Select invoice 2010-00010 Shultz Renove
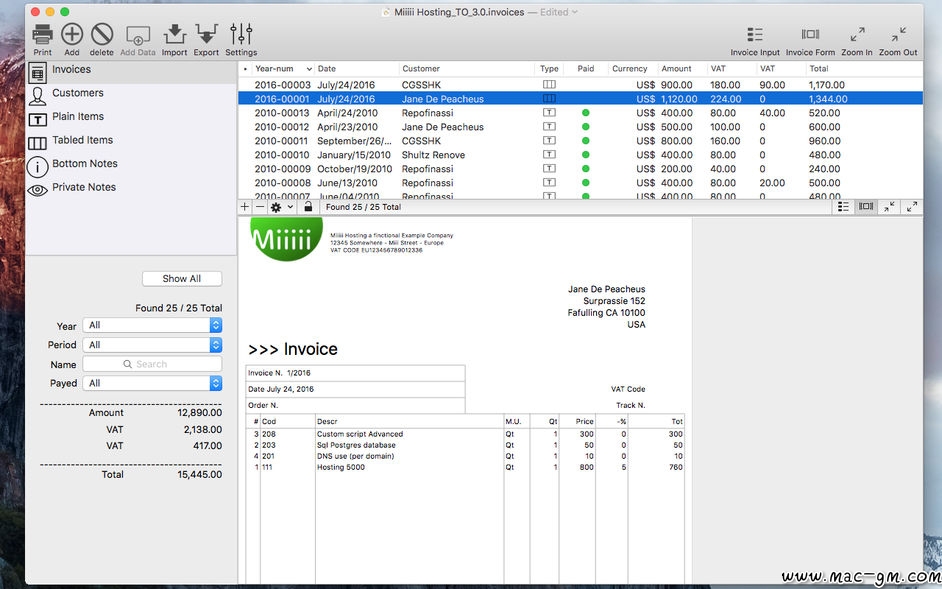Screen dimensions: 942x589 point(580,155)
